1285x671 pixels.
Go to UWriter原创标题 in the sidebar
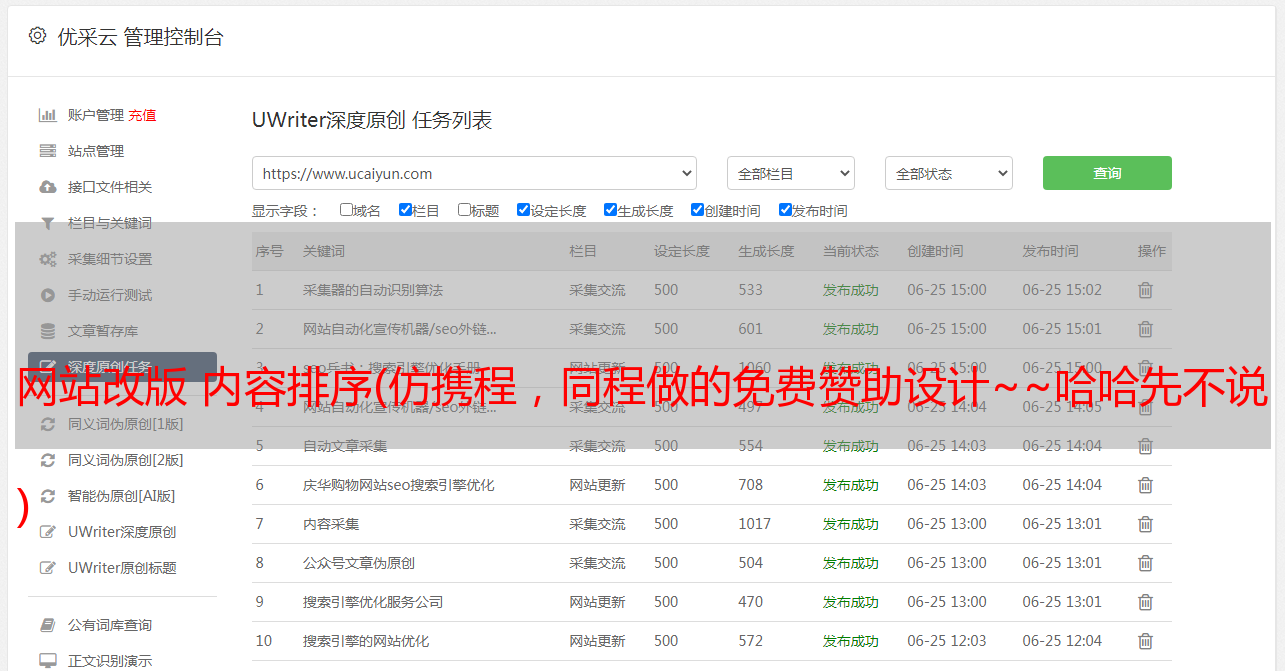pyautogui.click(x=122, y=568)
